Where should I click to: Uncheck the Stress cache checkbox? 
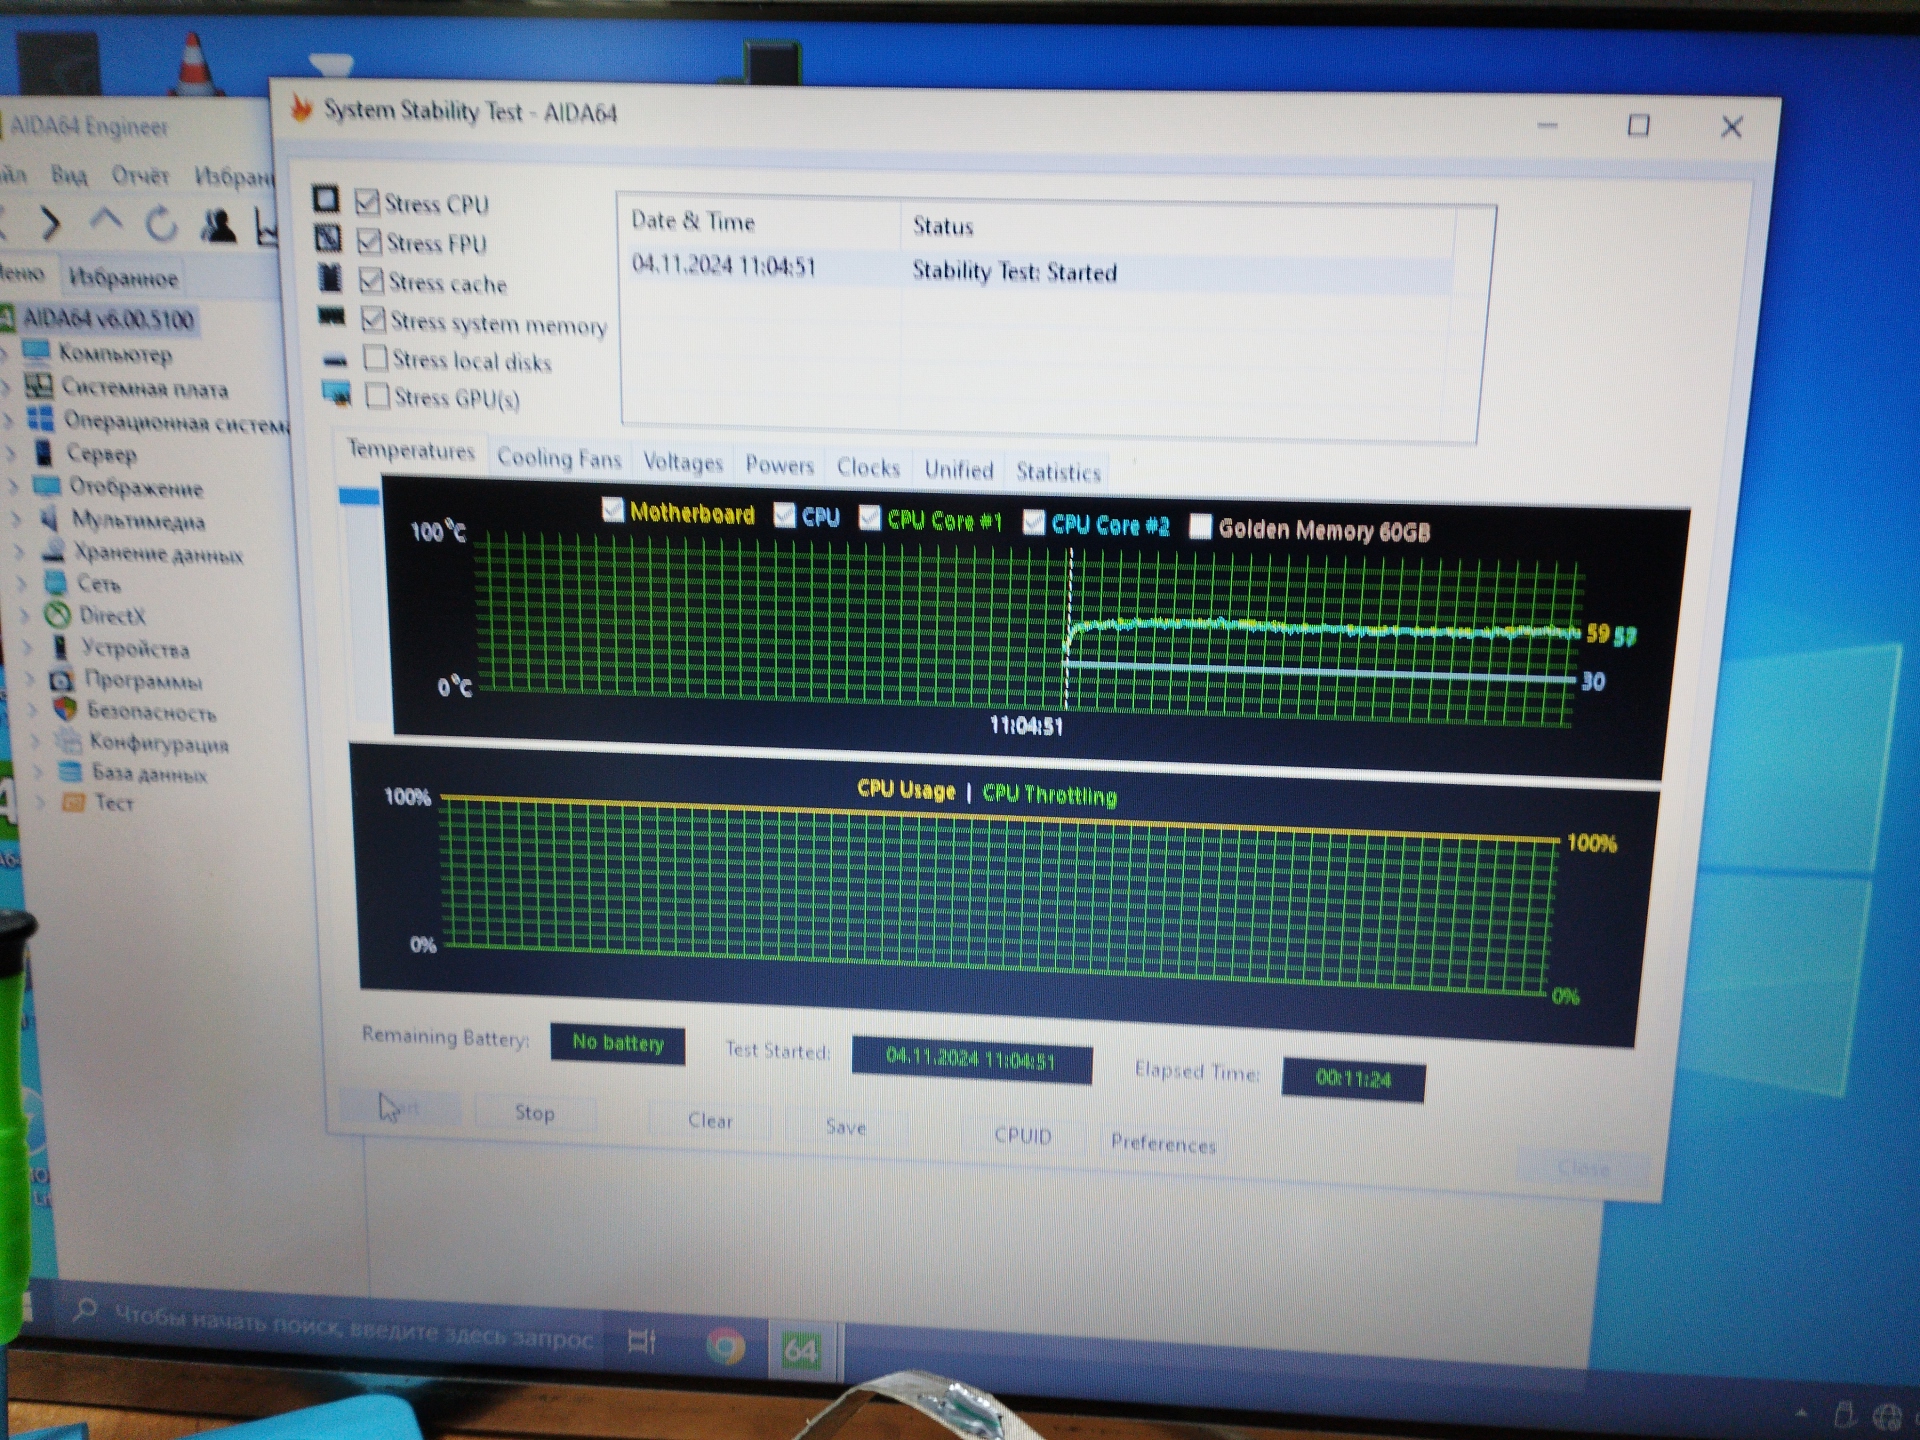click(x=371, y=280)
